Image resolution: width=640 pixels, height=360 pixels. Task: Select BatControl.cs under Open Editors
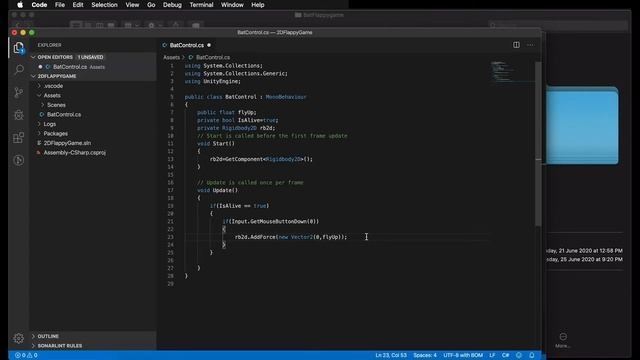pyautogui.click(x=70, y=67)
